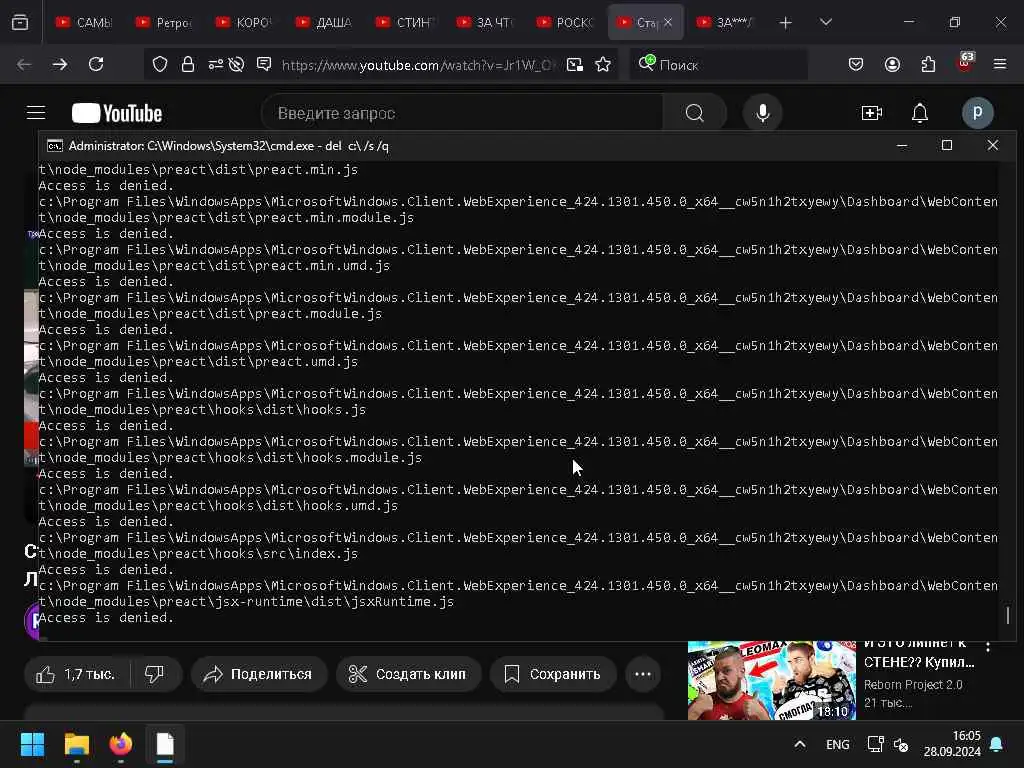Go to the YouTube home logo
1024x768 pixels.
coord(117,113)
